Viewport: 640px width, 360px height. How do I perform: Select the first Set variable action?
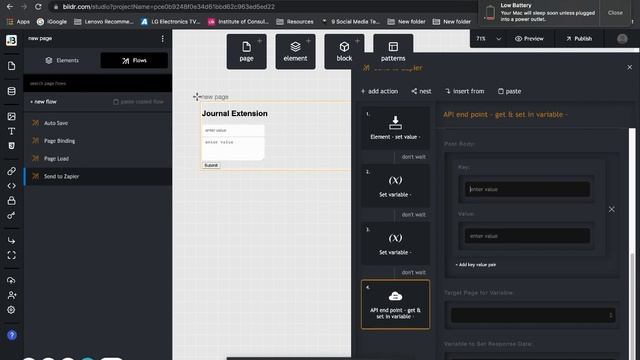(395, 186)
